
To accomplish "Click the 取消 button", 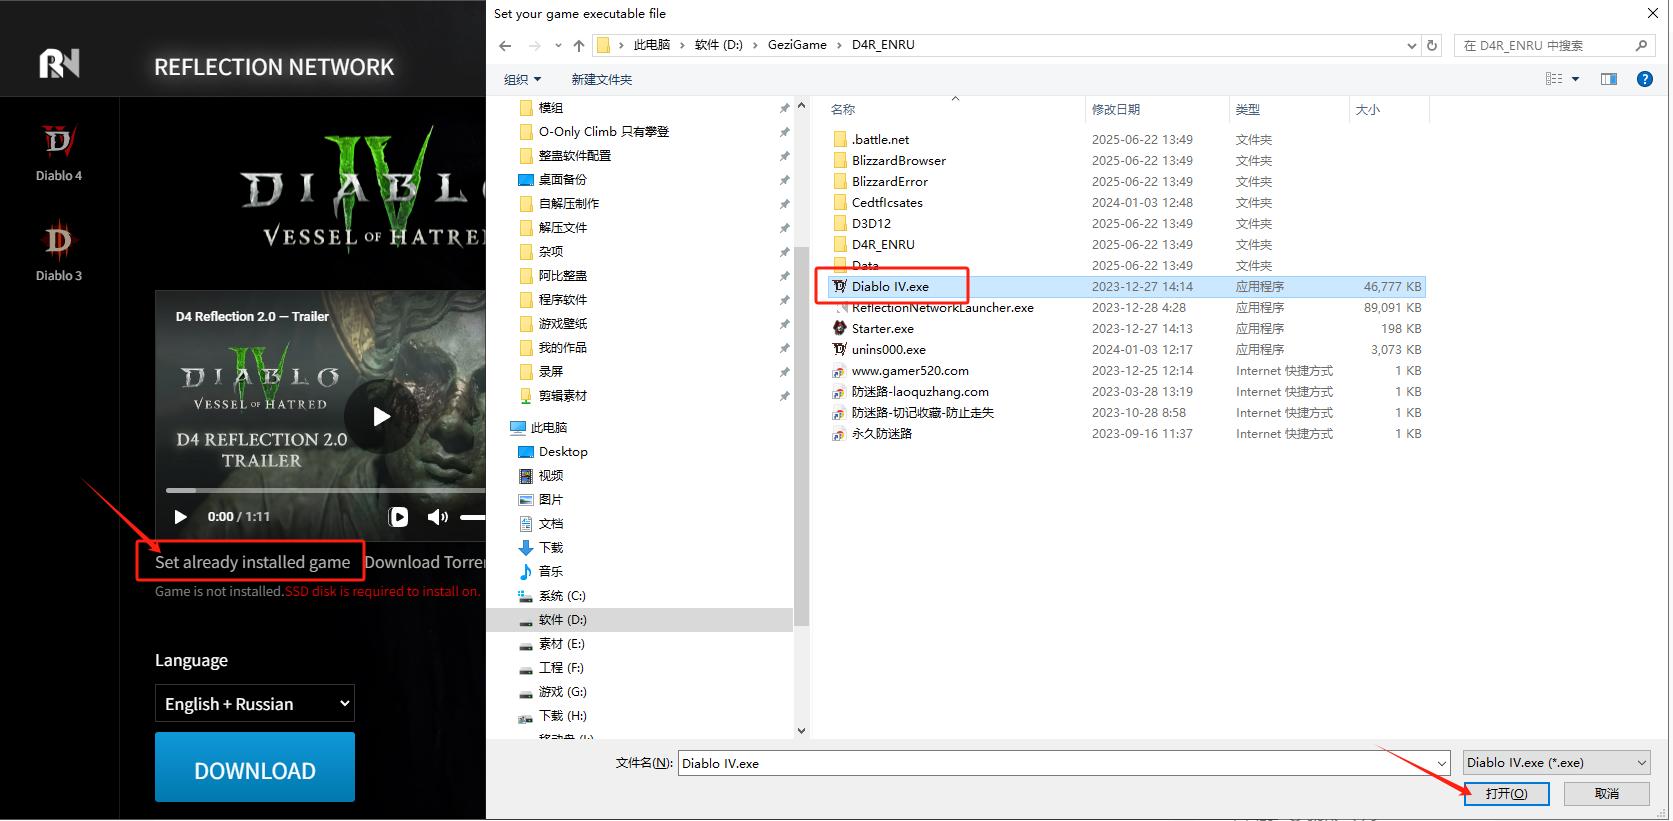I will pyautogui.click(x=1607, y=793).
